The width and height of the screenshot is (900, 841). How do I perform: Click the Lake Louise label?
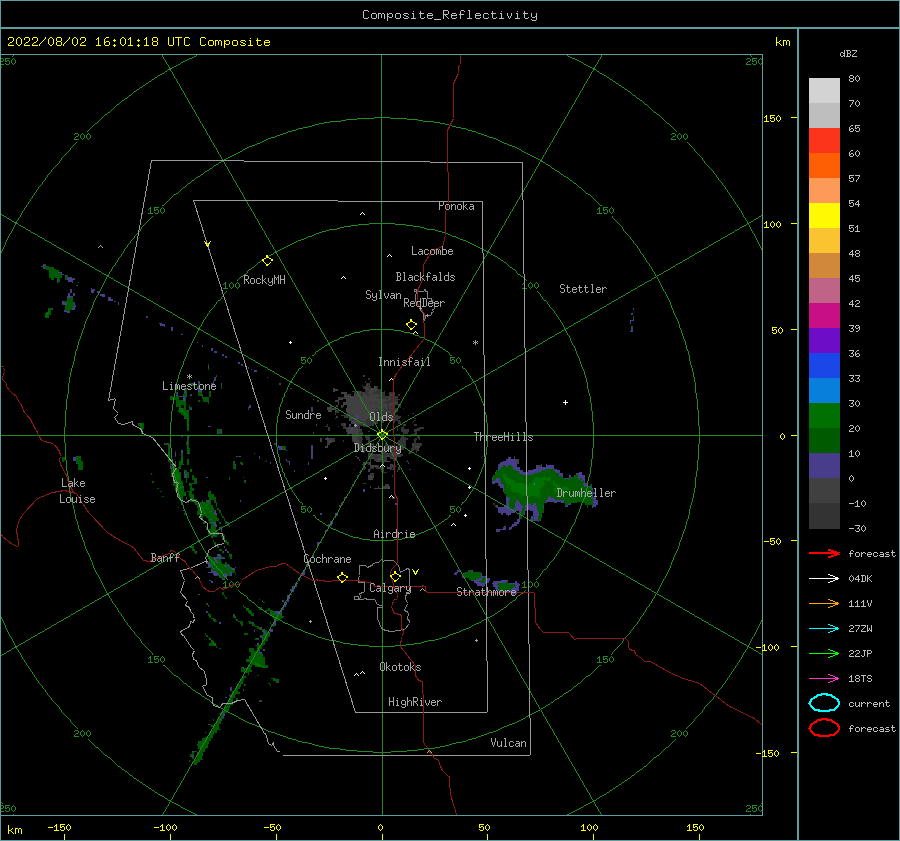point(77,491)
